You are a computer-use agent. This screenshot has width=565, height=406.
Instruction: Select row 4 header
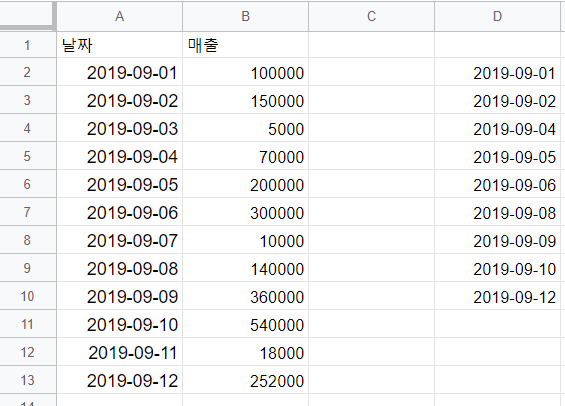click(27, 128)
